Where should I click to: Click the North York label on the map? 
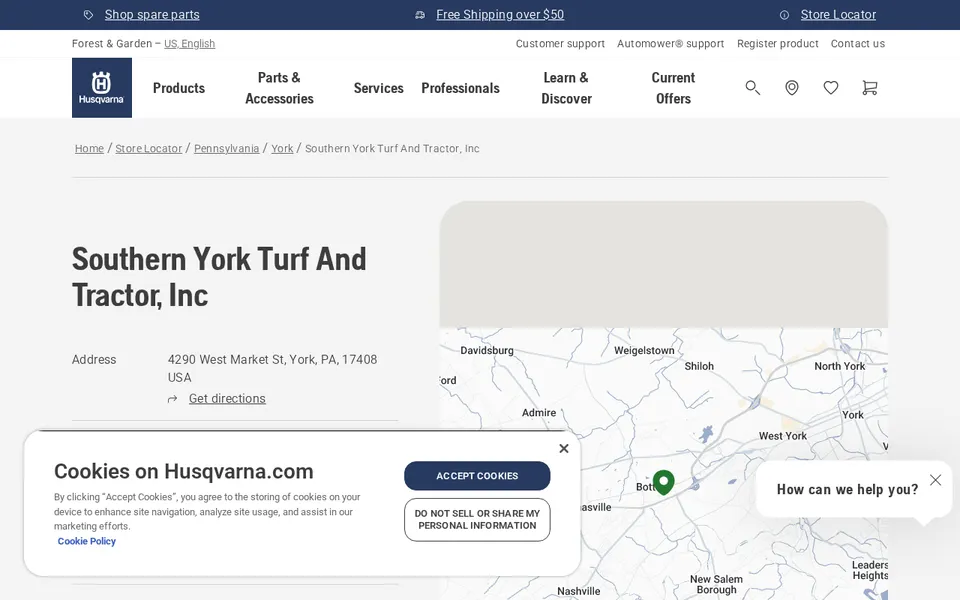[839, 366]
